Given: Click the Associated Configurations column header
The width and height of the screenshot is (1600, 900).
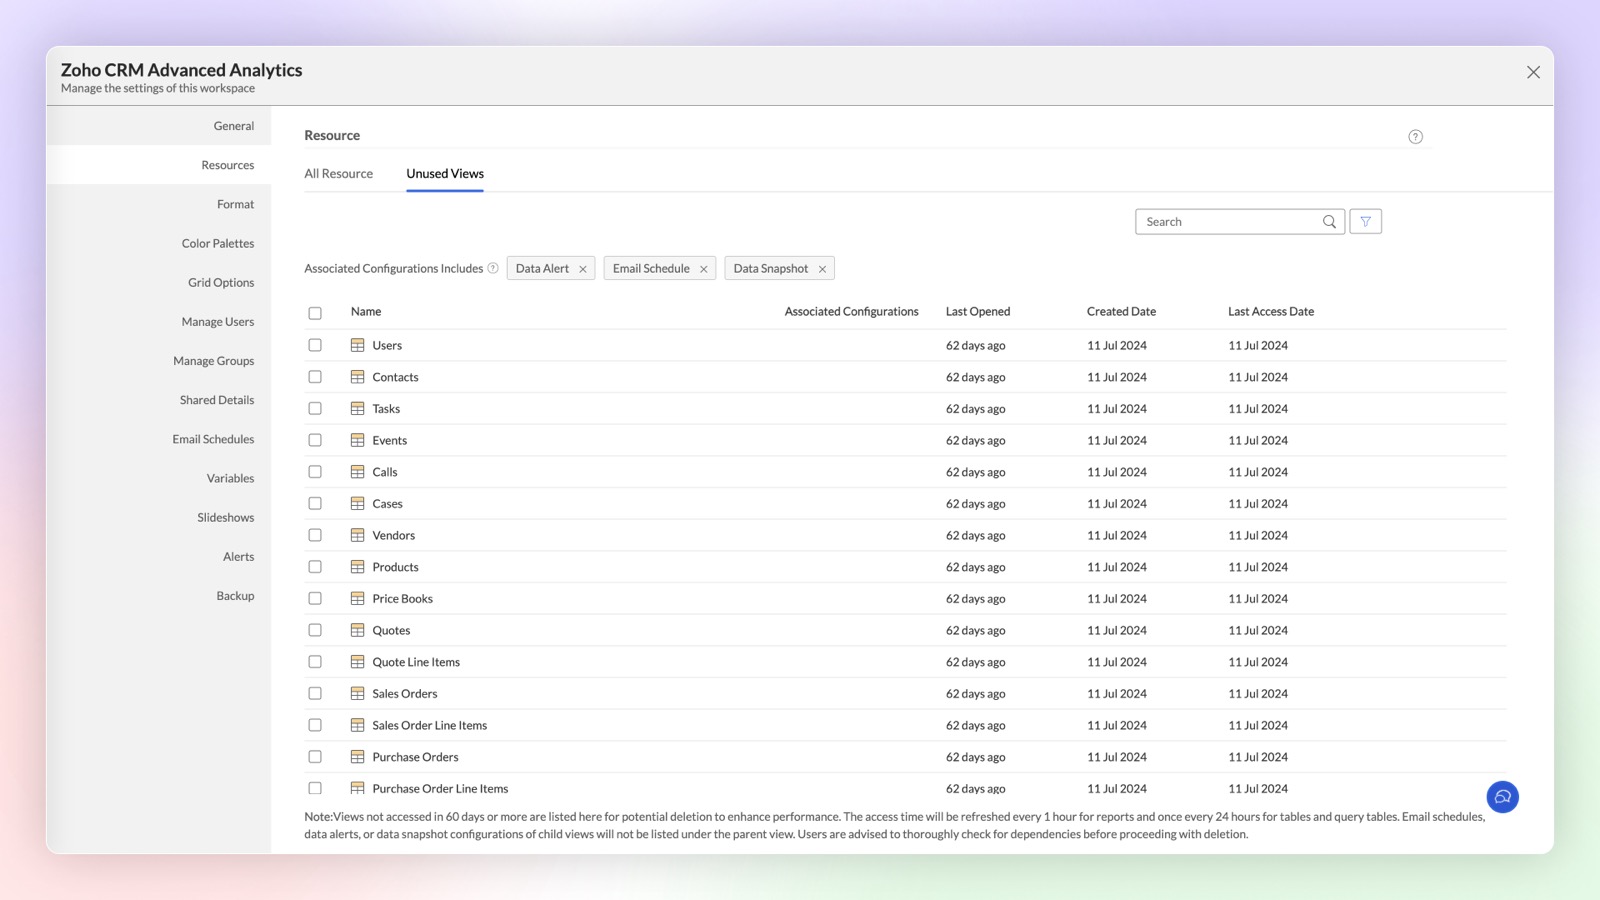Looking at the screenshot, I should [x=851, y=312].
